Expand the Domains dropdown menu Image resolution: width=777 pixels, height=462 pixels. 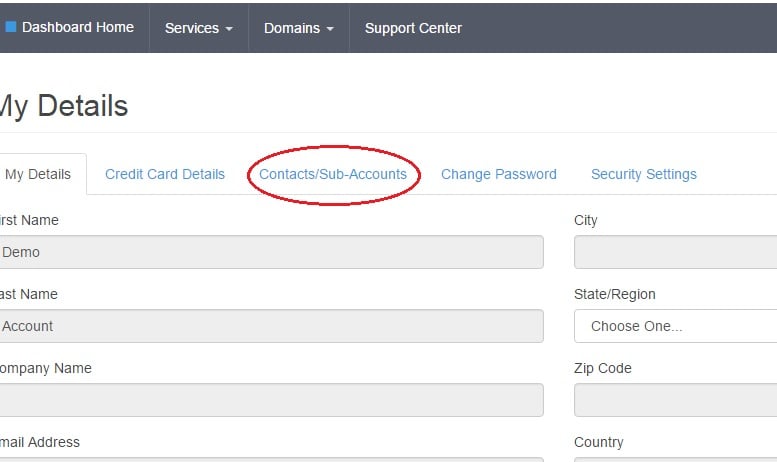pyautogui.click(x=298, y=28)
